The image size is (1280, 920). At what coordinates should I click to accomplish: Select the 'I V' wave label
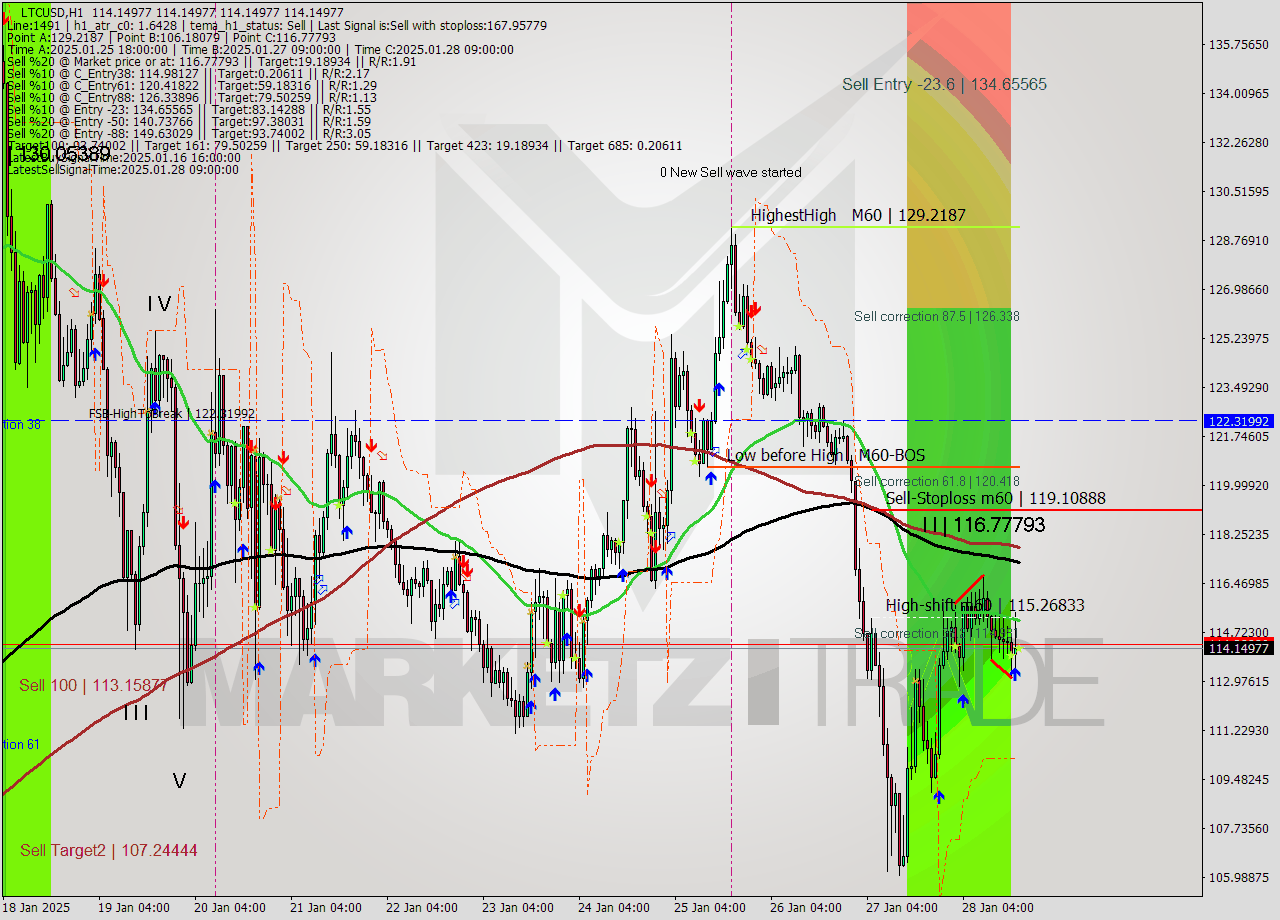pos(159,303)
